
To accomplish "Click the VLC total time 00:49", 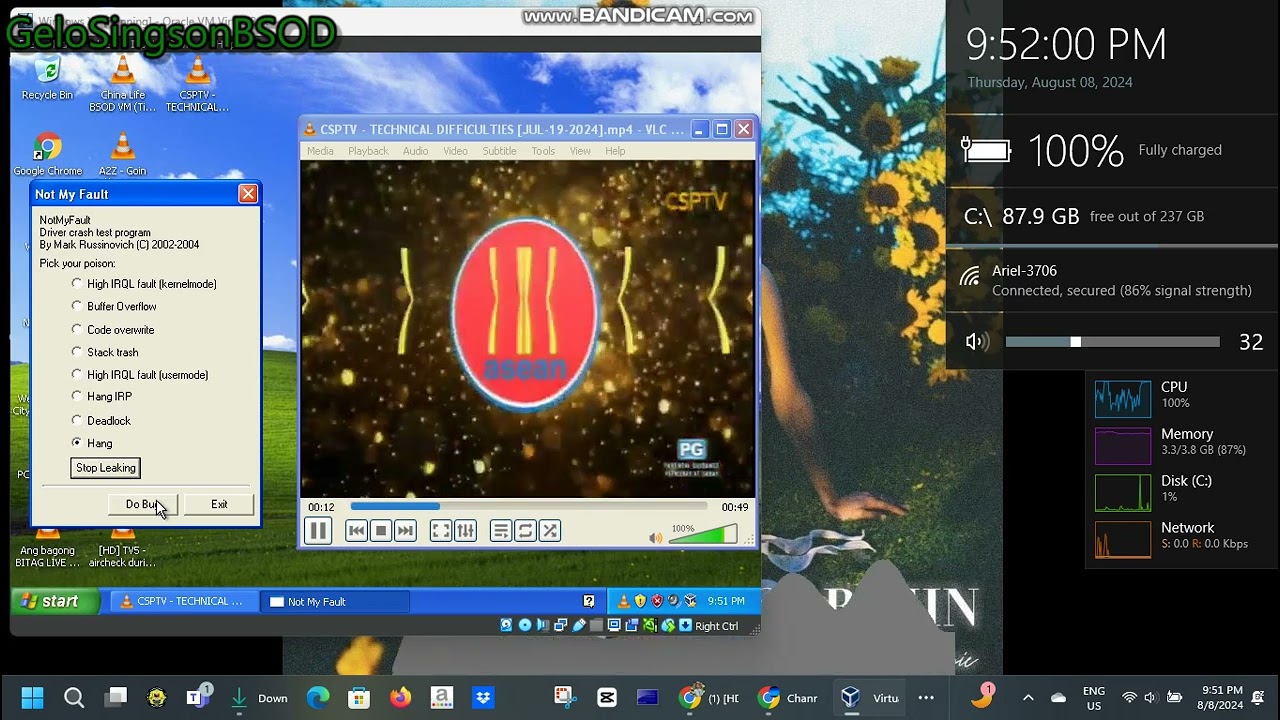I will coord(735,507).
